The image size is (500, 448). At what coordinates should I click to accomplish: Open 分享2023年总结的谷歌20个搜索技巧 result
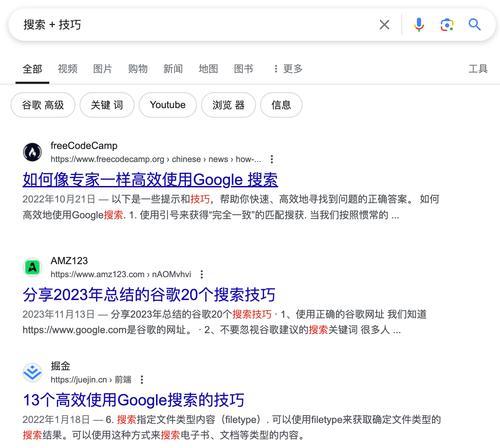(149, 295)
